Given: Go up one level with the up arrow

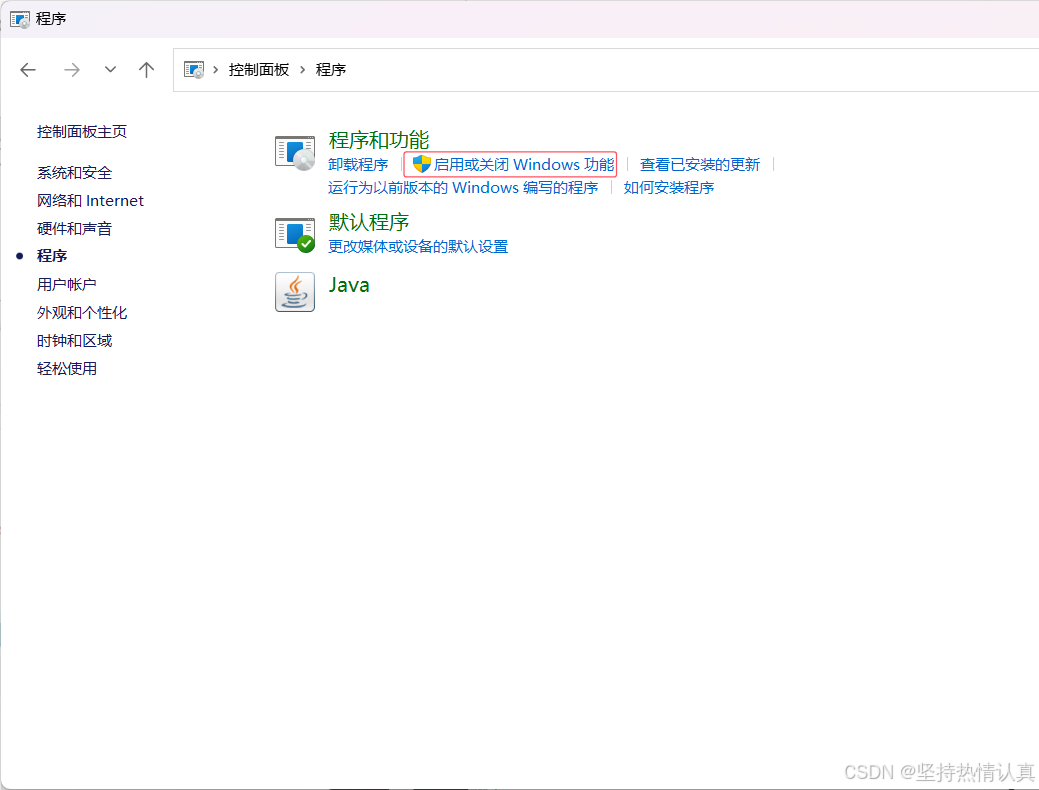Looking at the screenshot, I should (x=146, y=70).
